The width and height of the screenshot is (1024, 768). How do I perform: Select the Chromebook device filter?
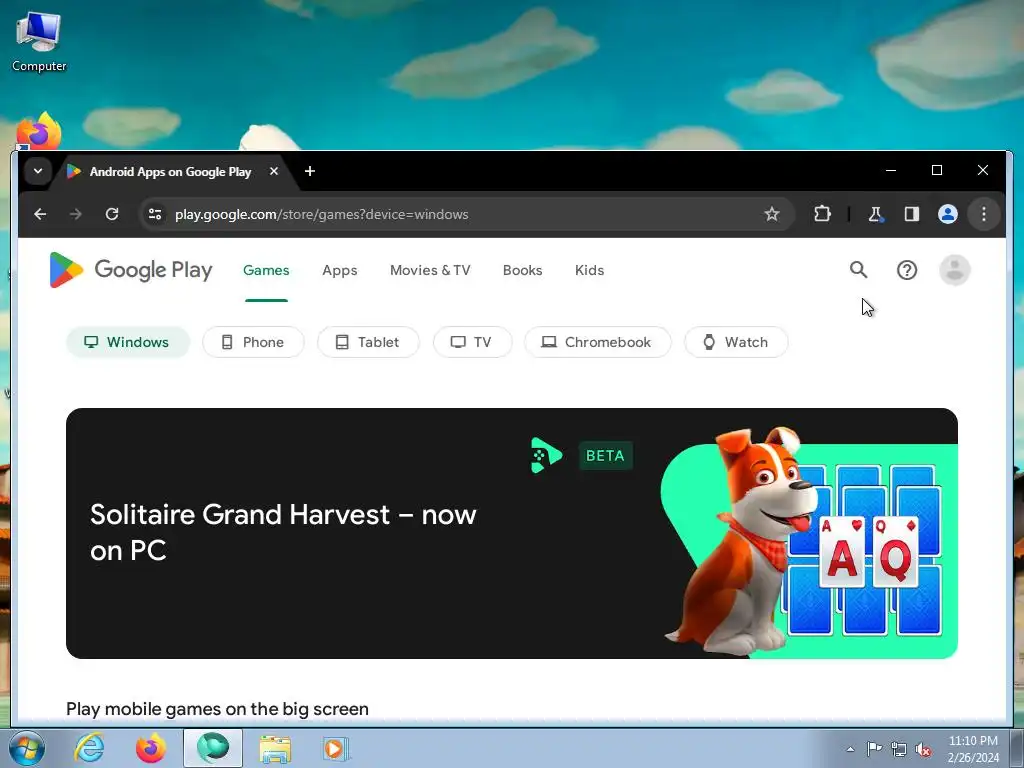click(598, 342)
